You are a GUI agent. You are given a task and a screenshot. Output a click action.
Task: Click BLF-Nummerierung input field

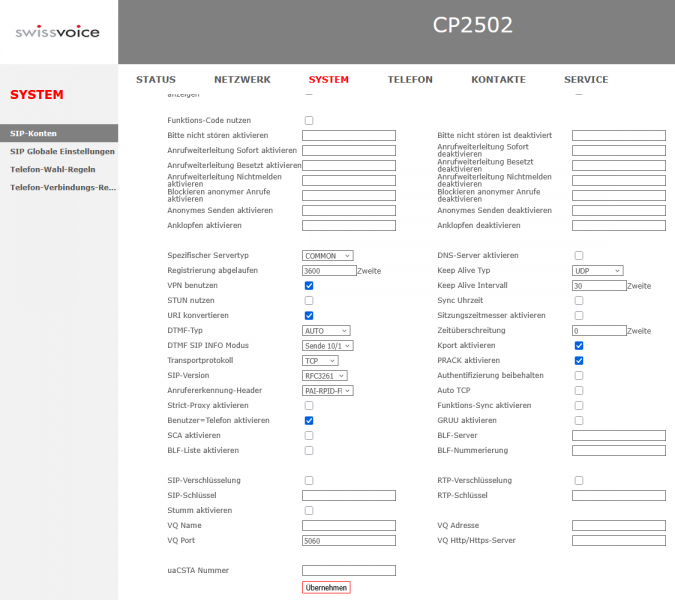coord(619,451)
